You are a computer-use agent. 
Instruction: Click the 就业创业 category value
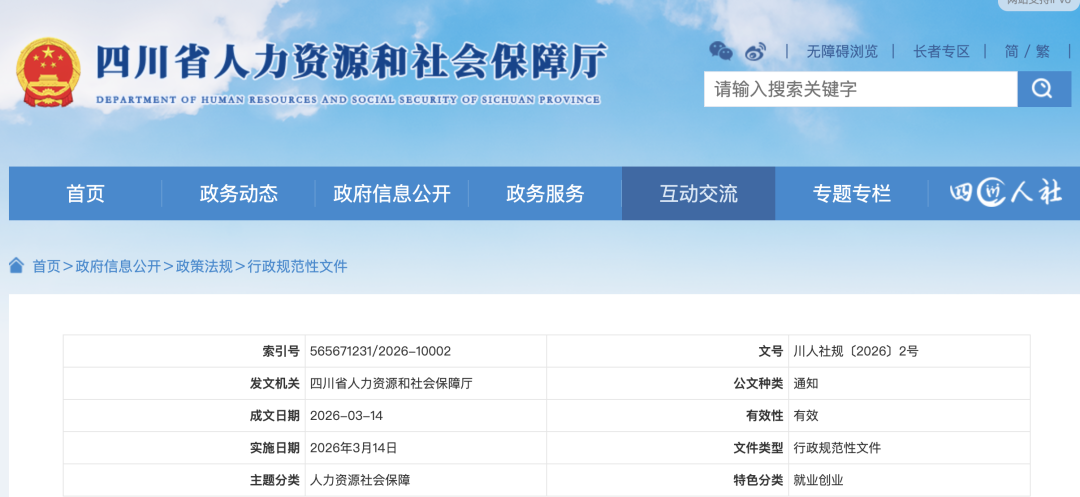pos(818,480)
